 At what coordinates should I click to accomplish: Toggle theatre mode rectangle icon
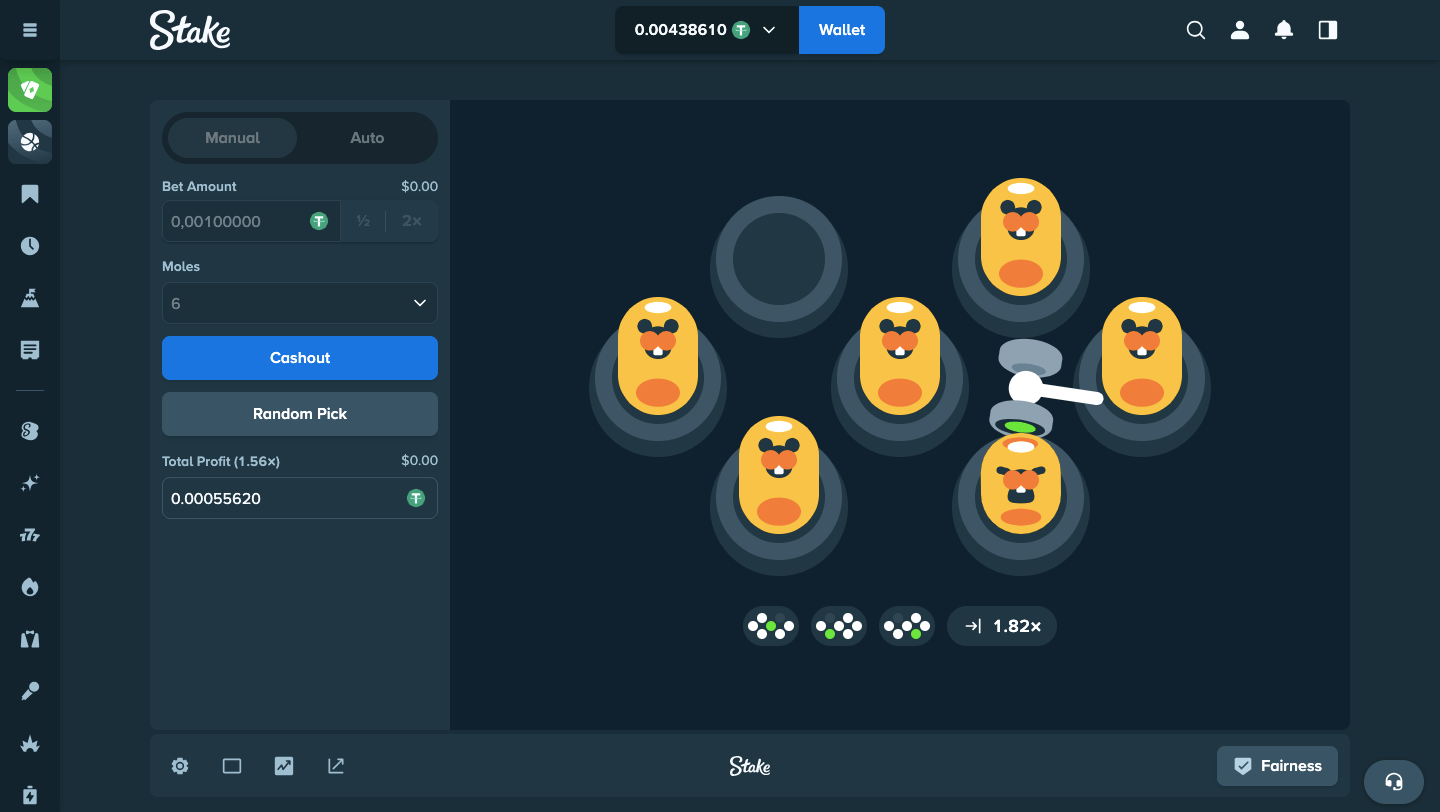coord(232,766)
